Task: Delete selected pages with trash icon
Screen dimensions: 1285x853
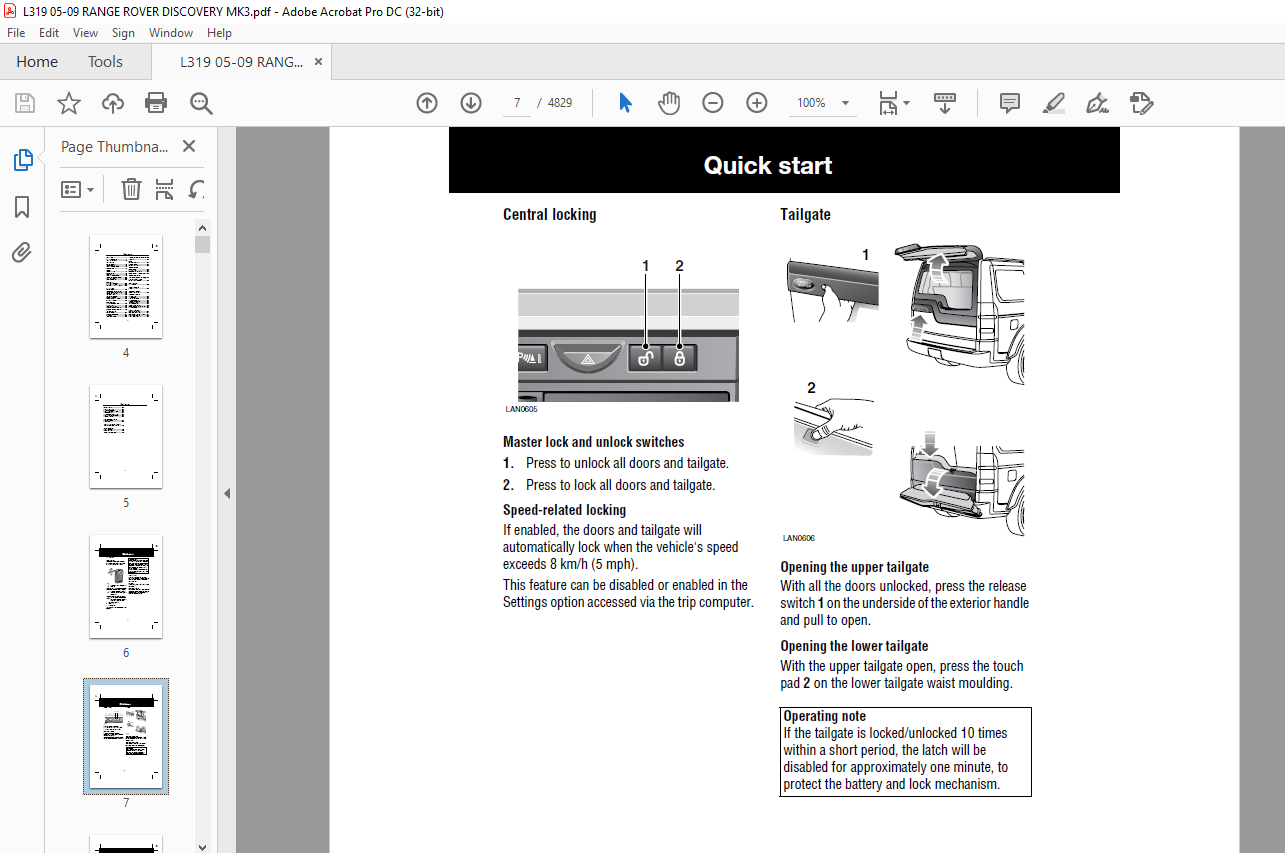Action: [x=131, y=189]
